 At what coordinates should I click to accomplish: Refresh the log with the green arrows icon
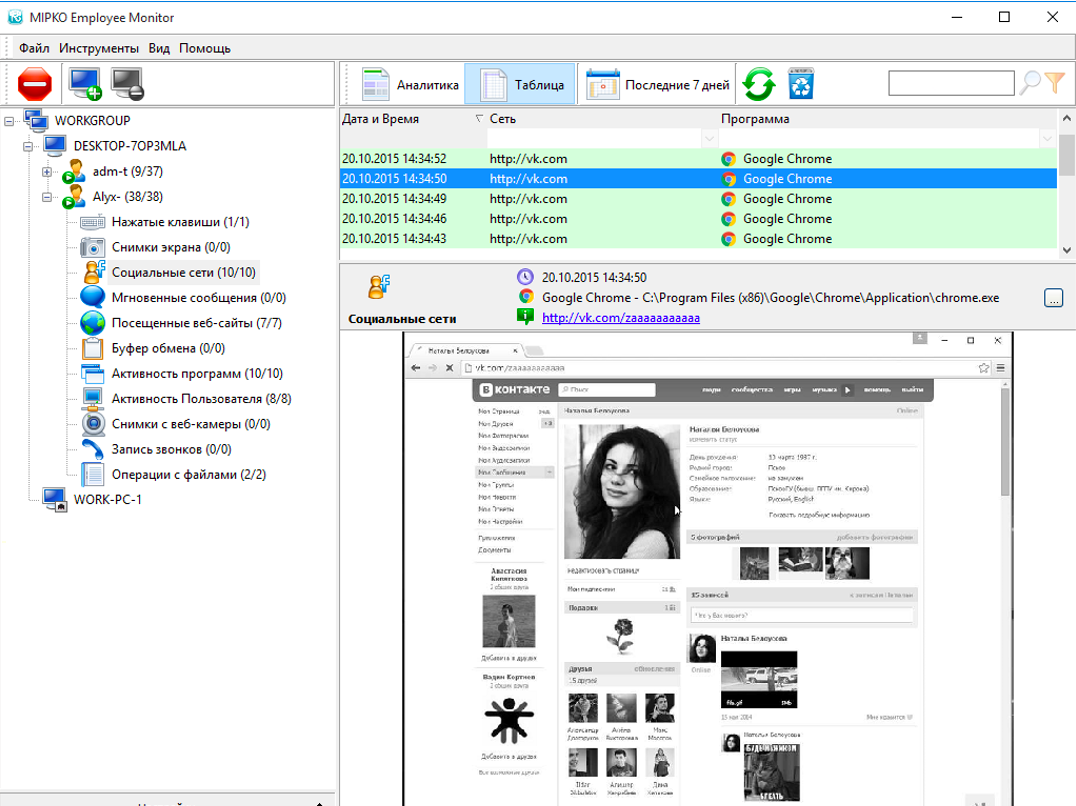point(759,84)
